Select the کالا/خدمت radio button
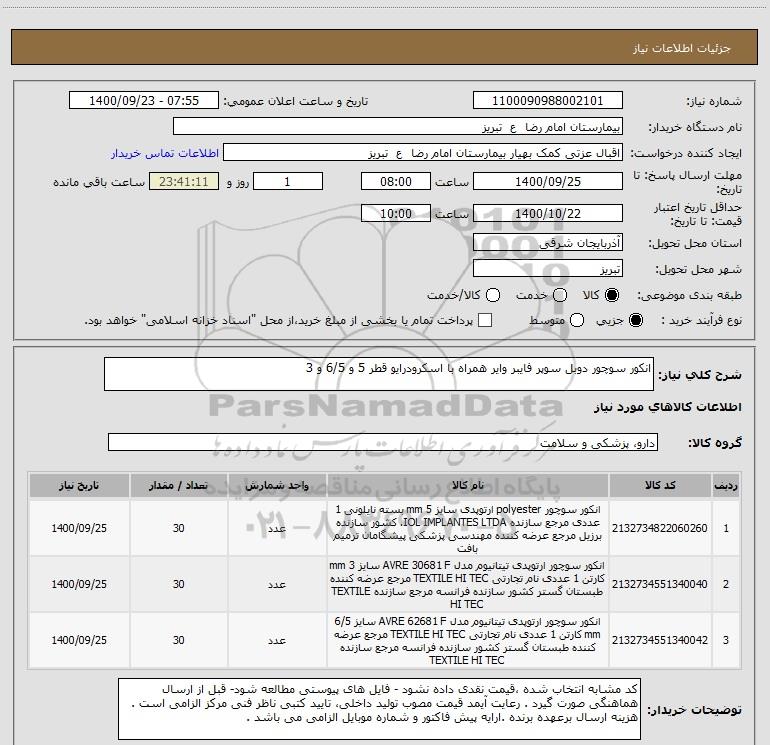Viewport: 770px width, 745px height. pyautogui.click(x=493, y=295)
